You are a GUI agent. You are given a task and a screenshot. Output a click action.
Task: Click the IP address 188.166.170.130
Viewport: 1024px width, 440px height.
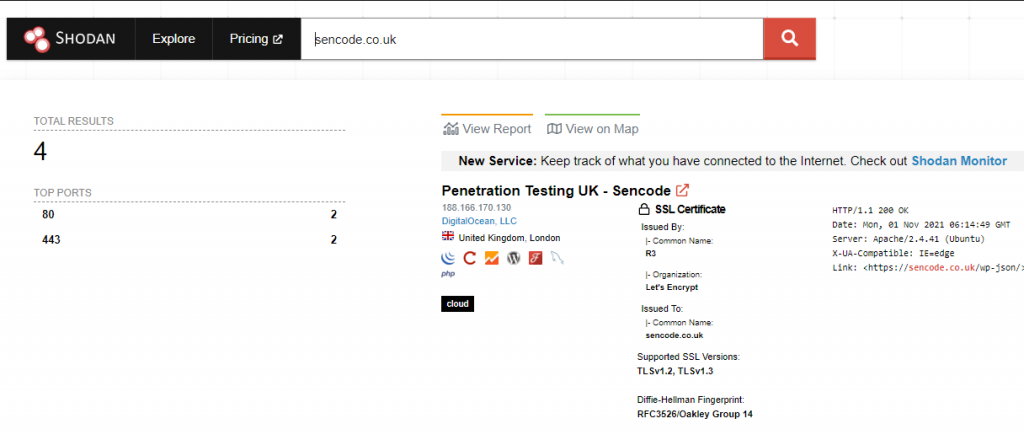tap(476, 208)
